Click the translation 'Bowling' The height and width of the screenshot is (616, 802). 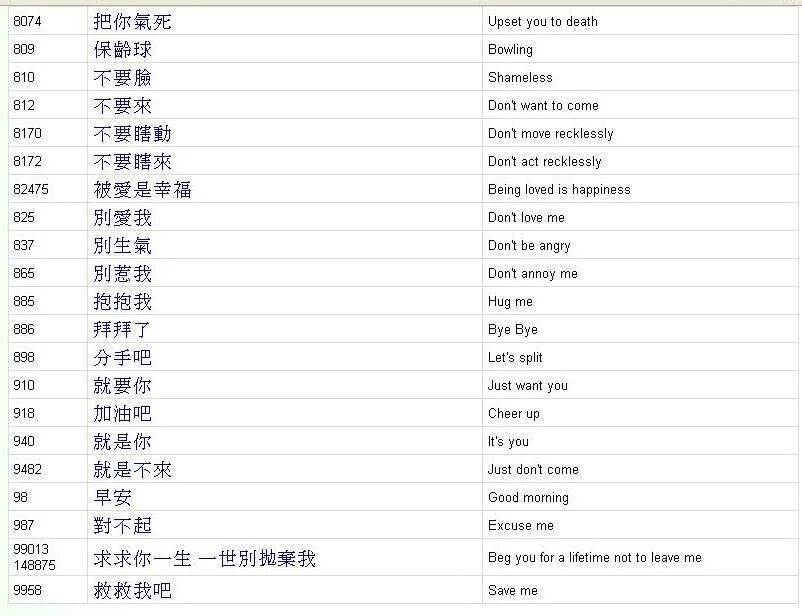[510, 50]
